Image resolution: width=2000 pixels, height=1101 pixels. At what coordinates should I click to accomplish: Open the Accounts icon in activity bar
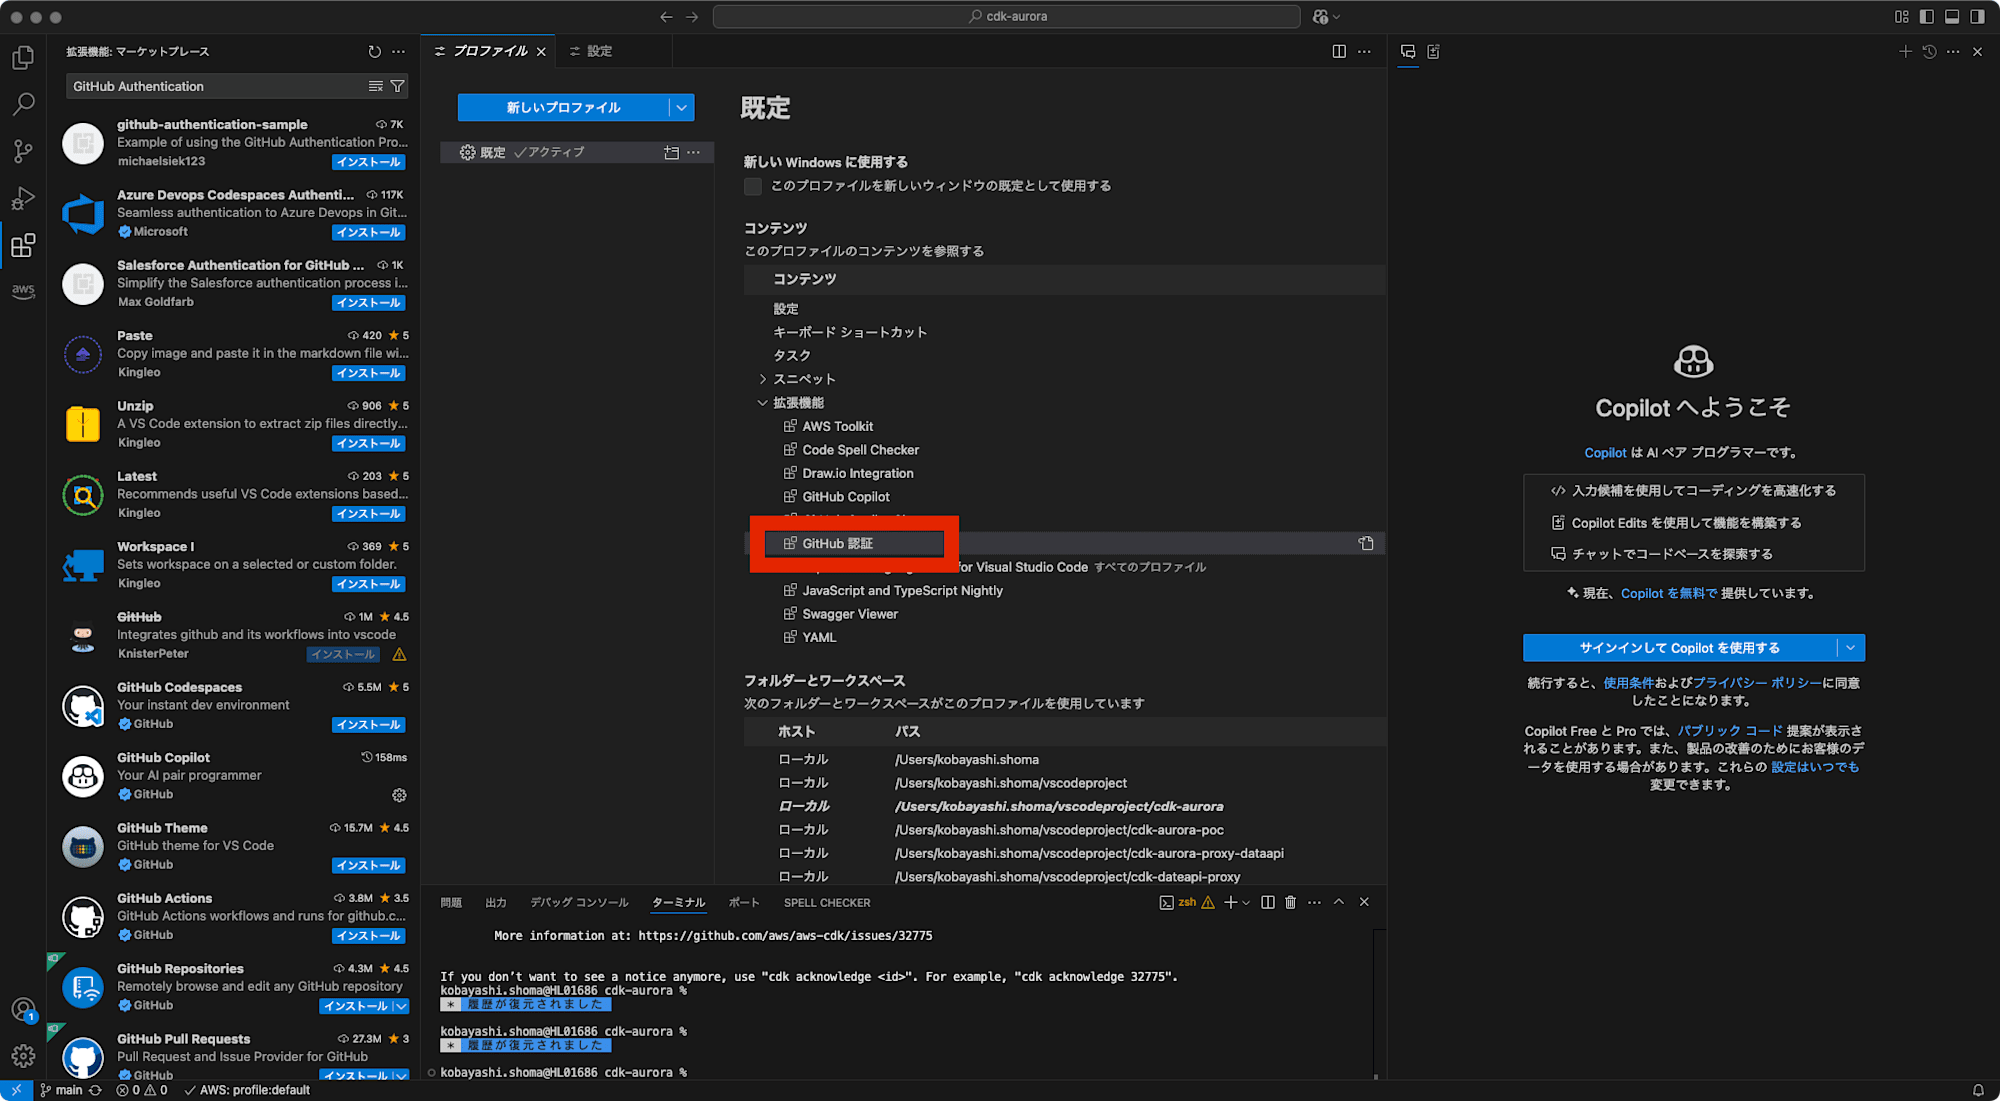(x=23, y=1010)
